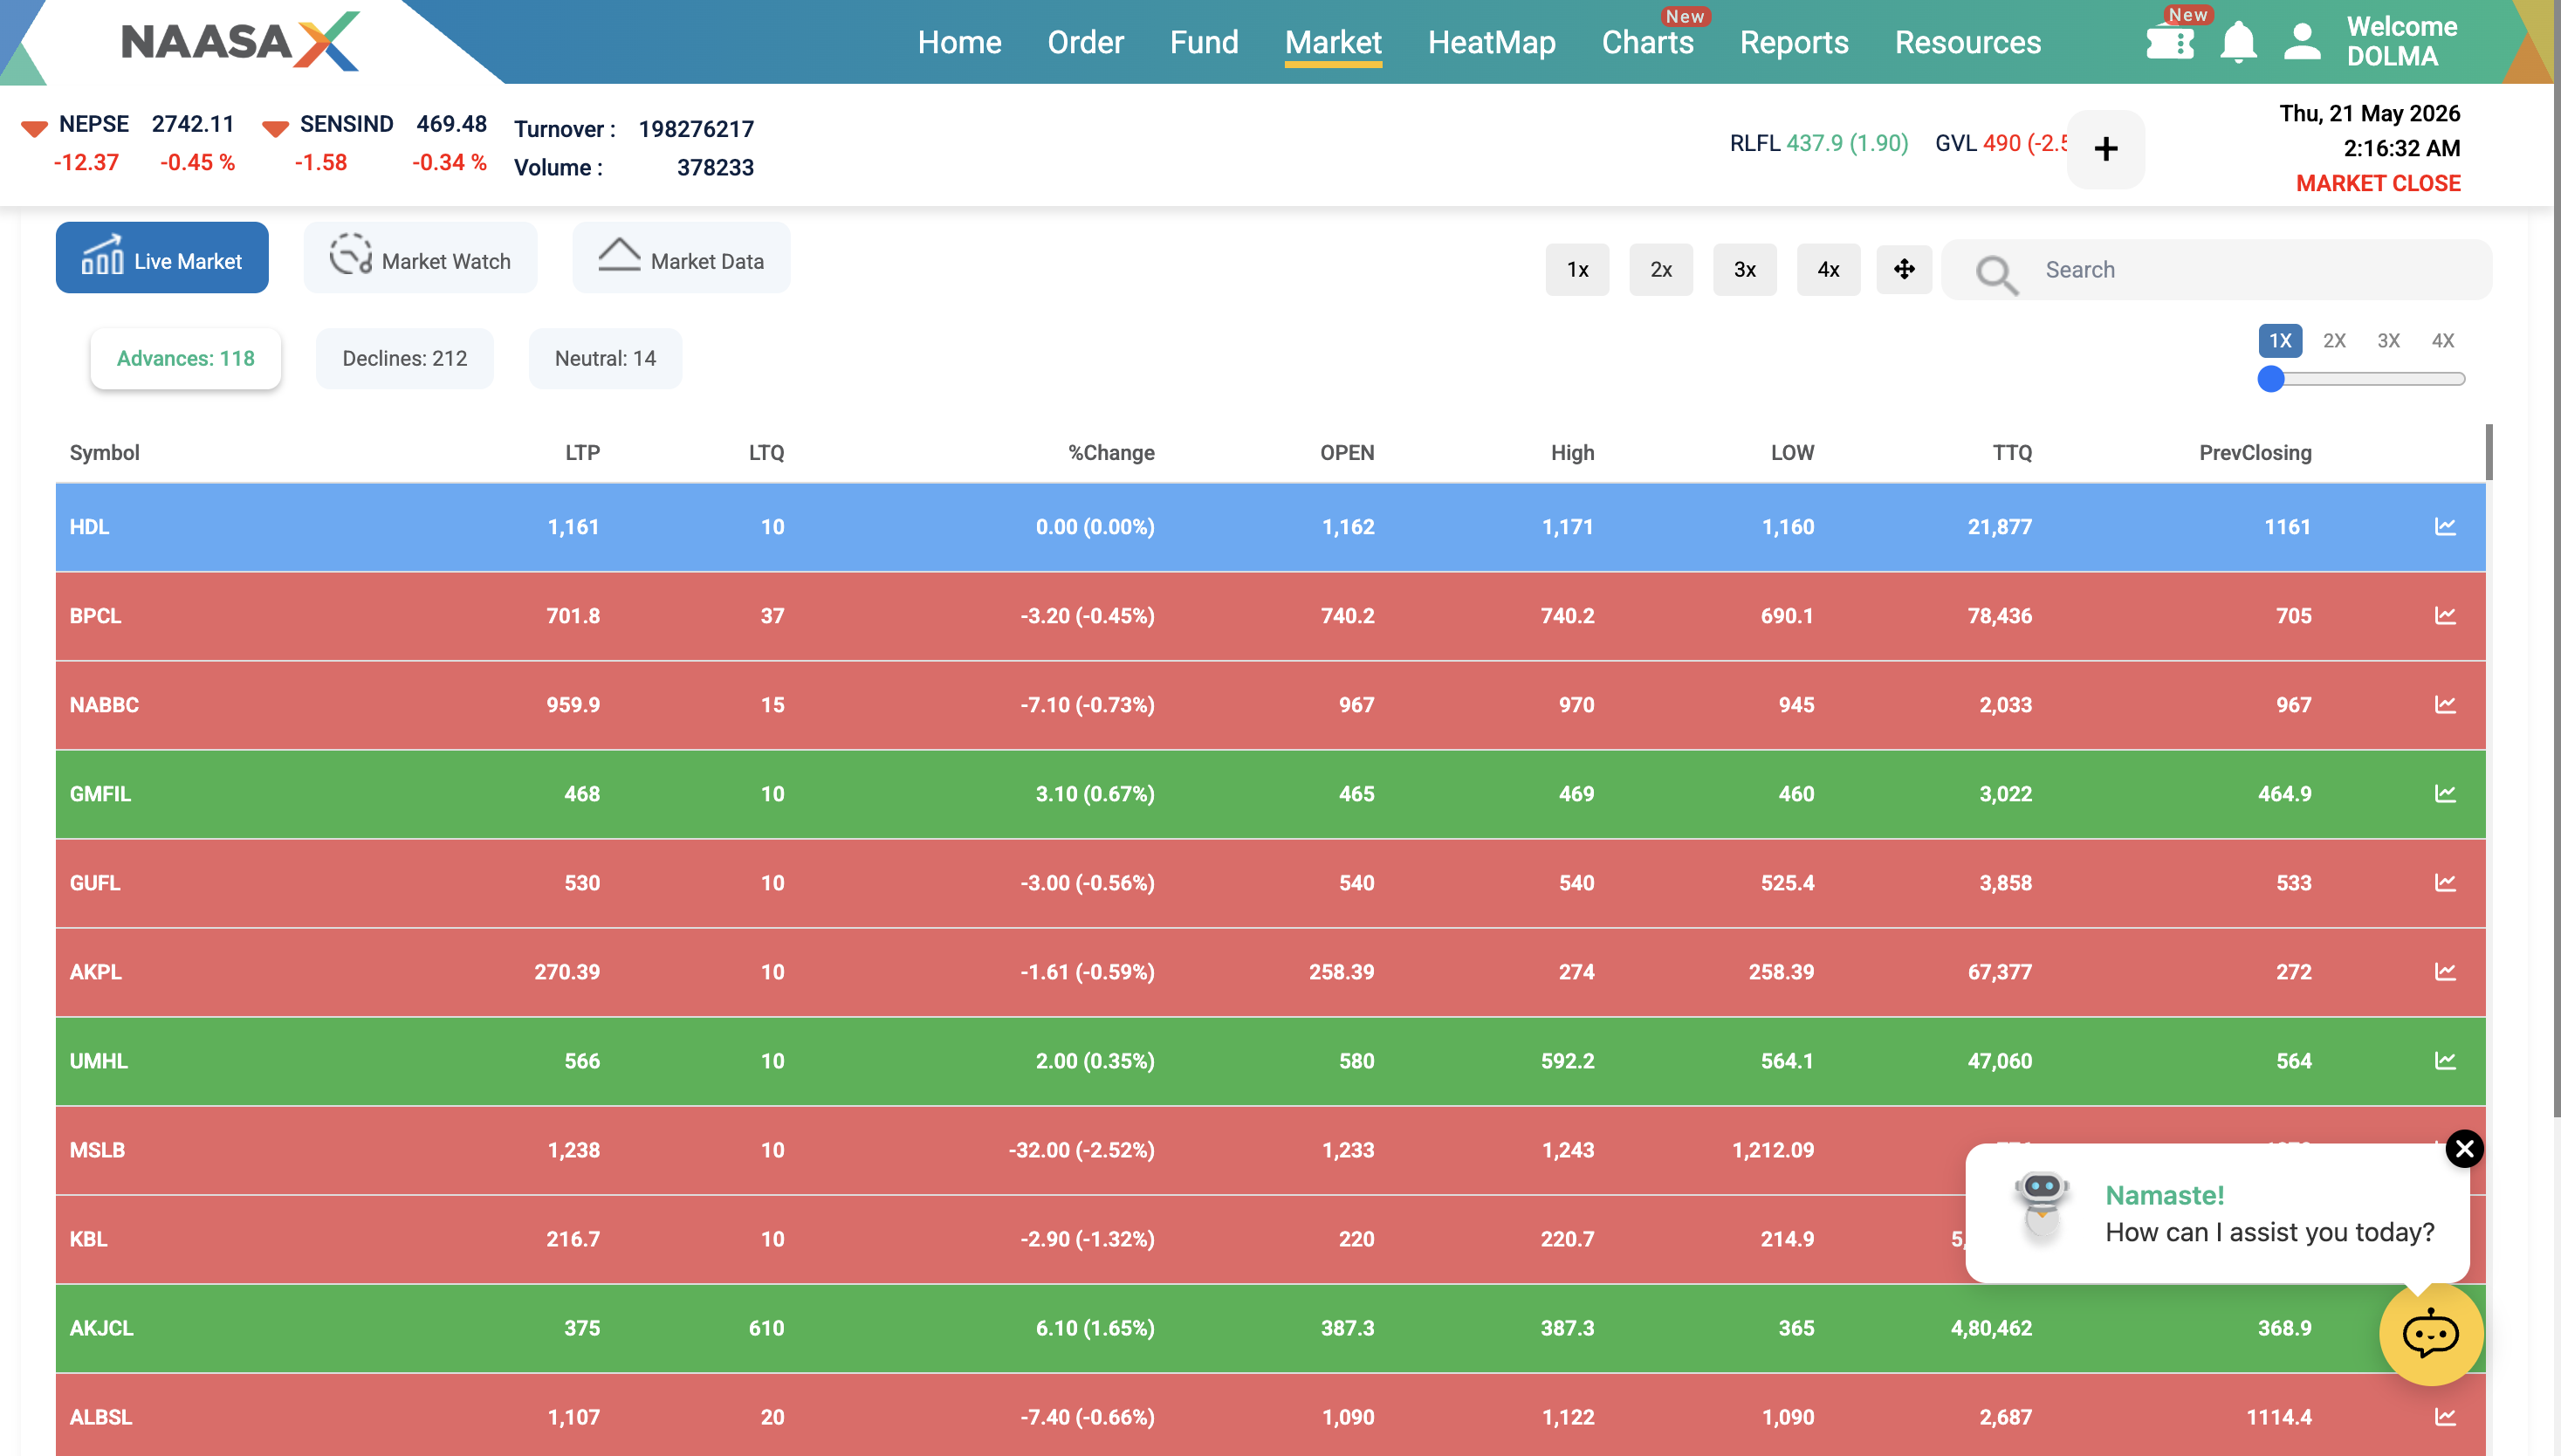
Task: Sort by LTP column header
Action: tap(582, 453)
